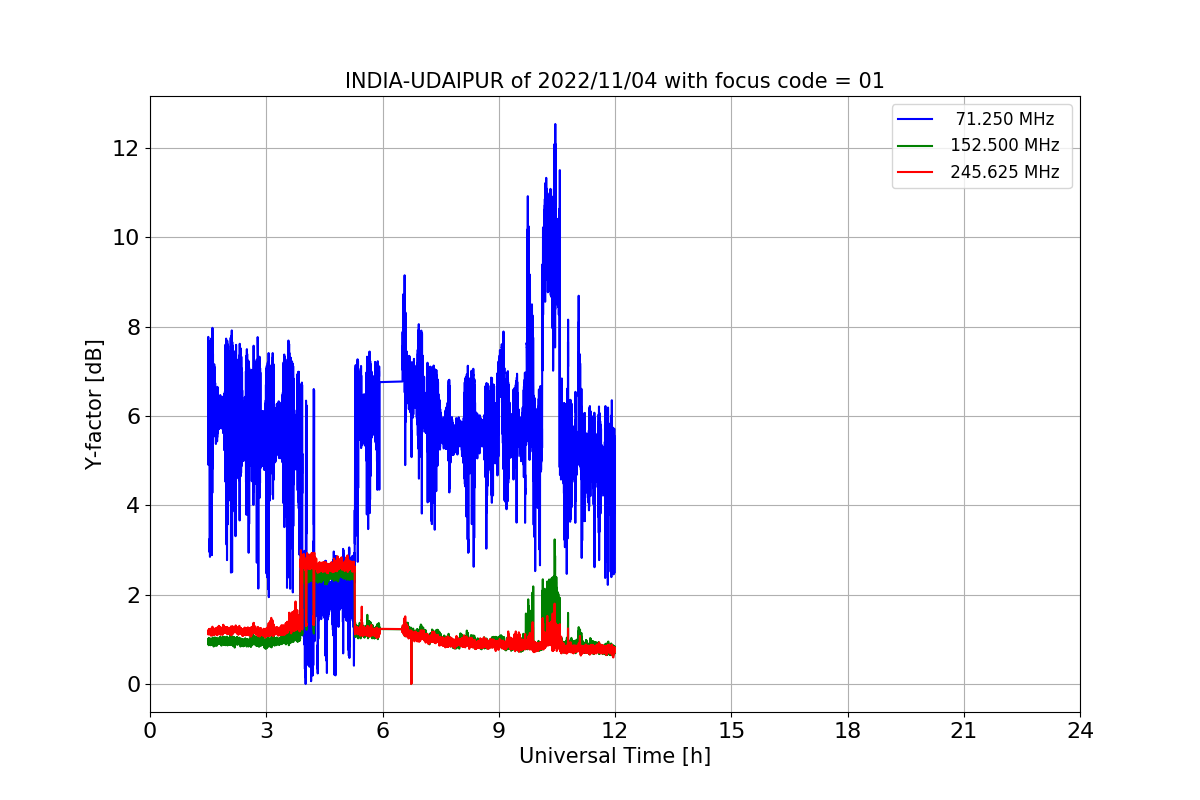Click the Y-factor [dB] axis label
This screenshot has height=800, width=1200.
pyautogui.click(x=94, y=405)
